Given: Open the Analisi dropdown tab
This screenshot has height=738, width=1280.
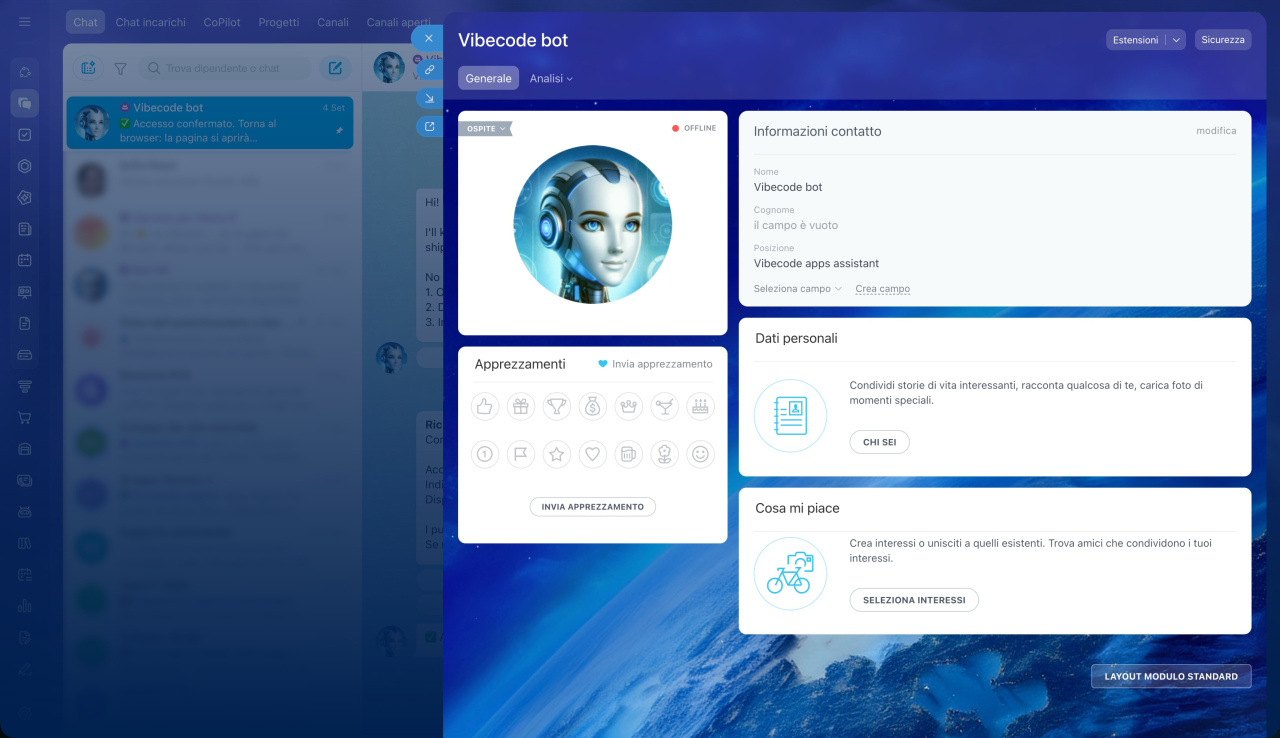Looking at the screenshot, I should click(551, 78).
